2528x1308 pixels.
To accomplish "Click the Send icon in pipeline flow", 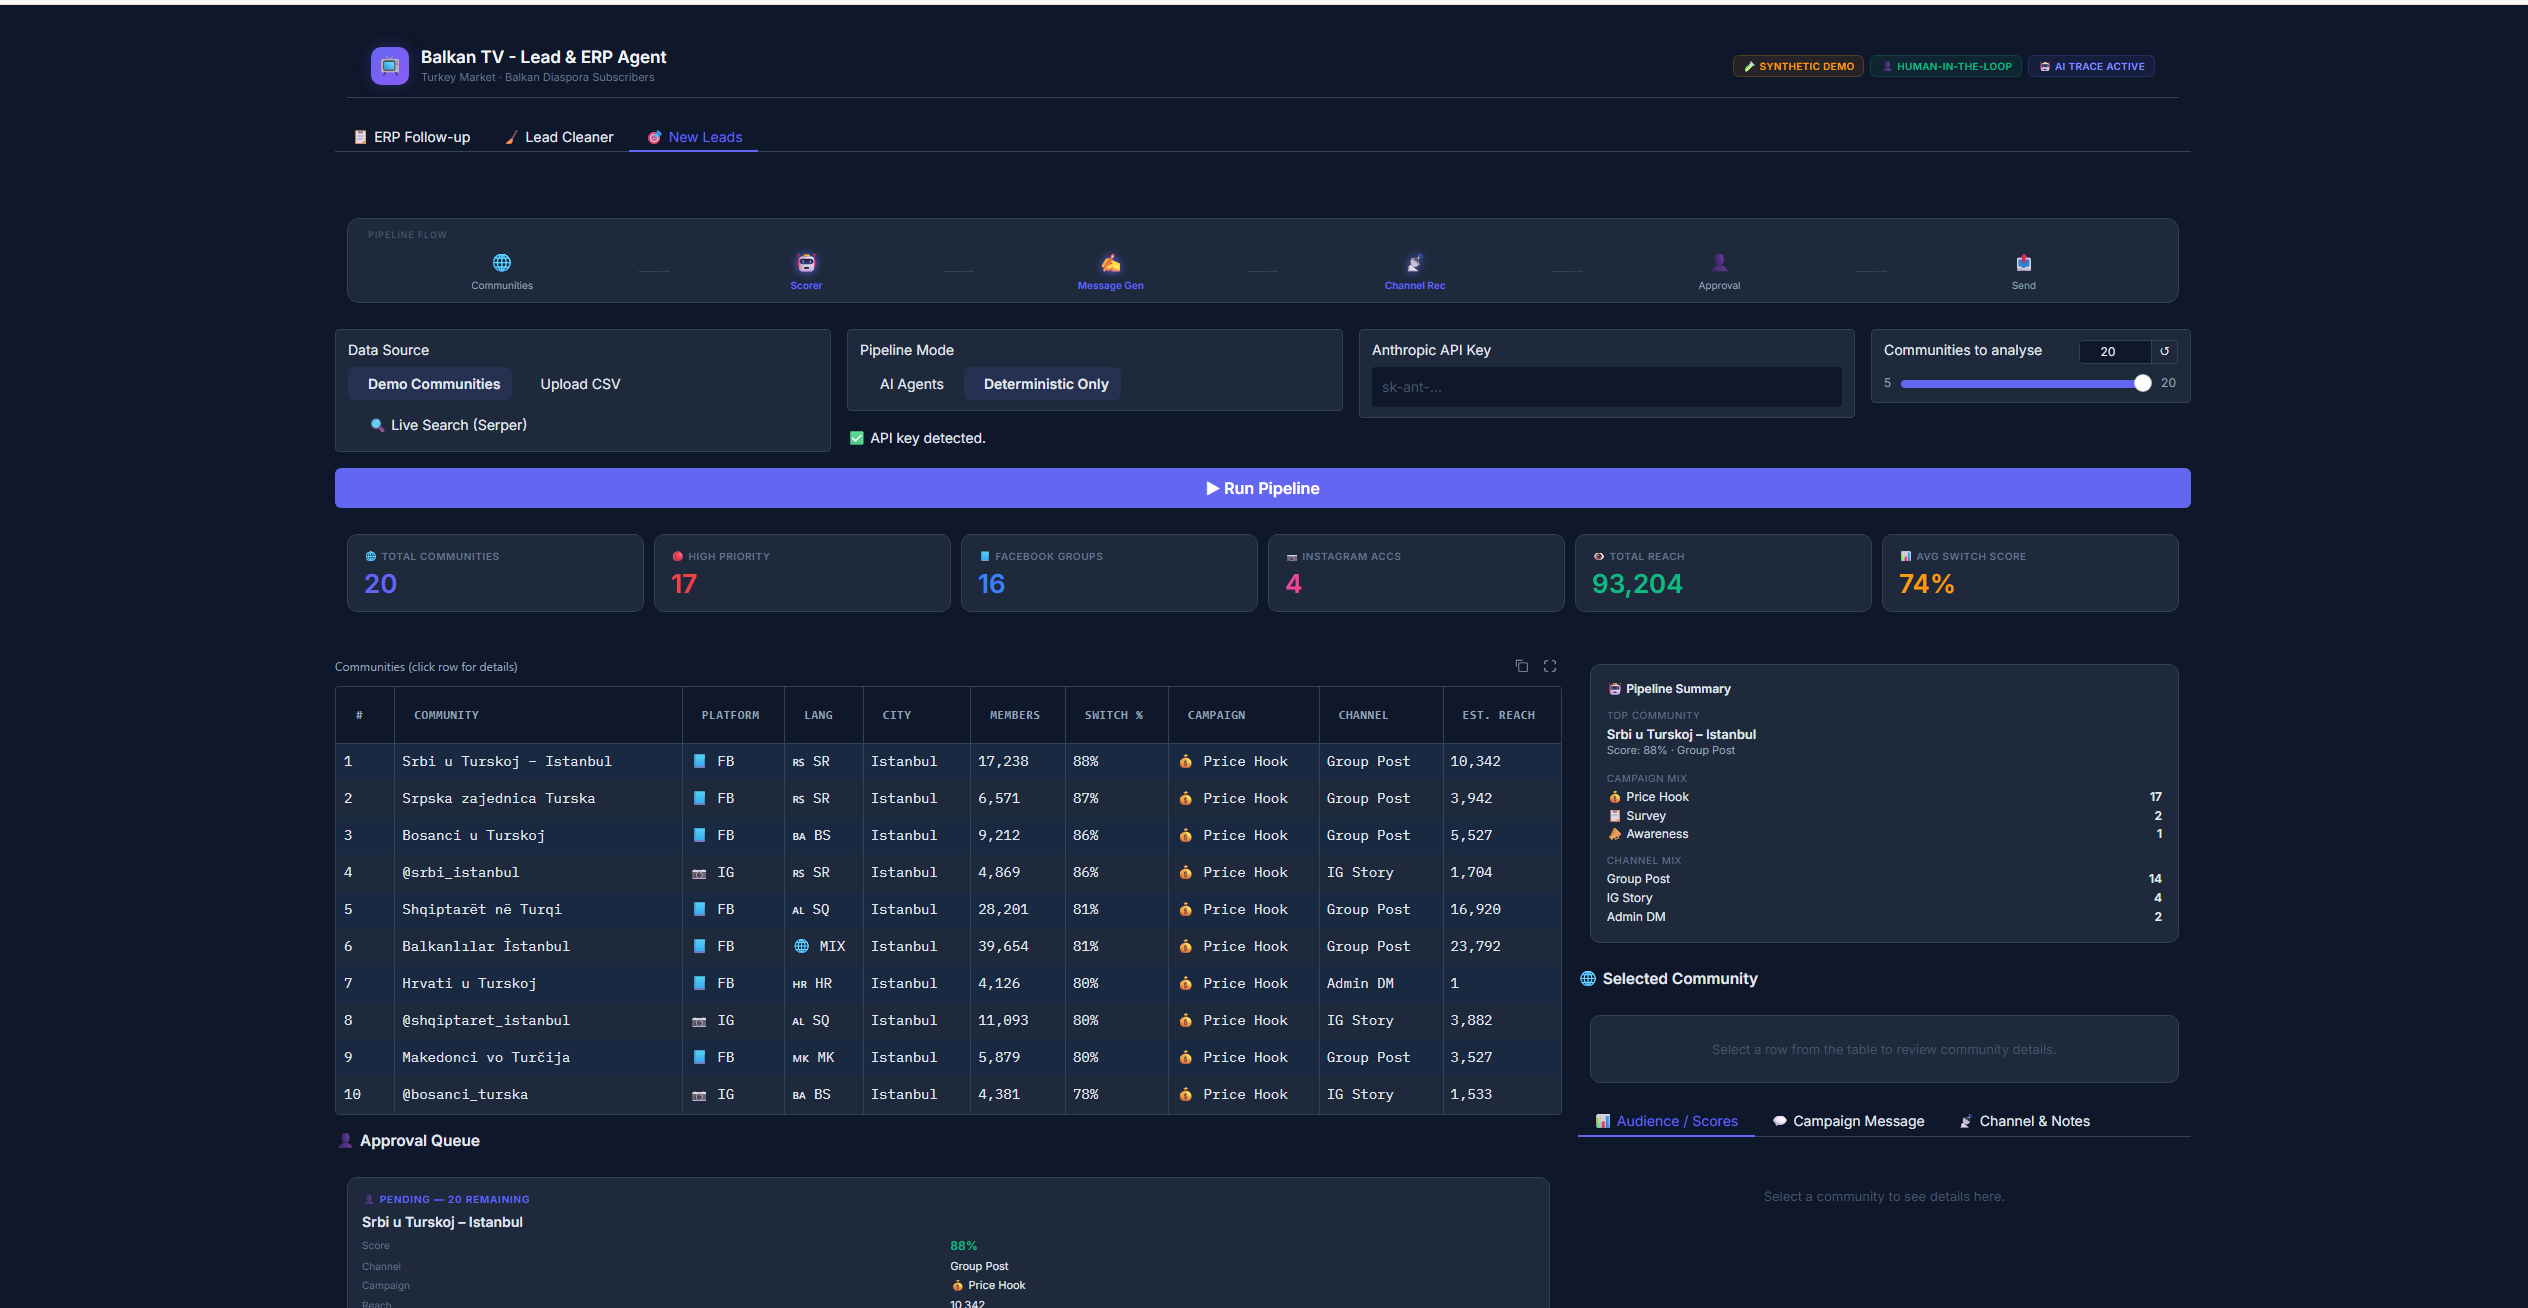I will pos(2023,263).
